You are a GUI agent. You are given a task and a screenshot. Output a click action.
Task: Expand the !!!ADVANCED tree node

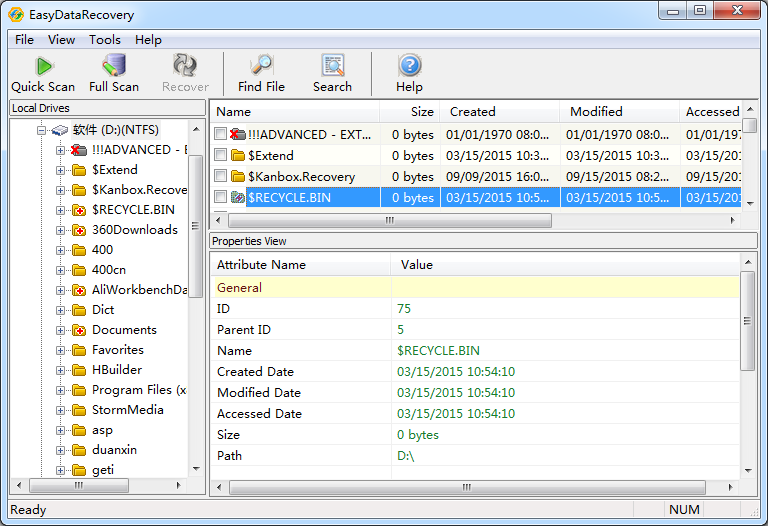(60, 150)
